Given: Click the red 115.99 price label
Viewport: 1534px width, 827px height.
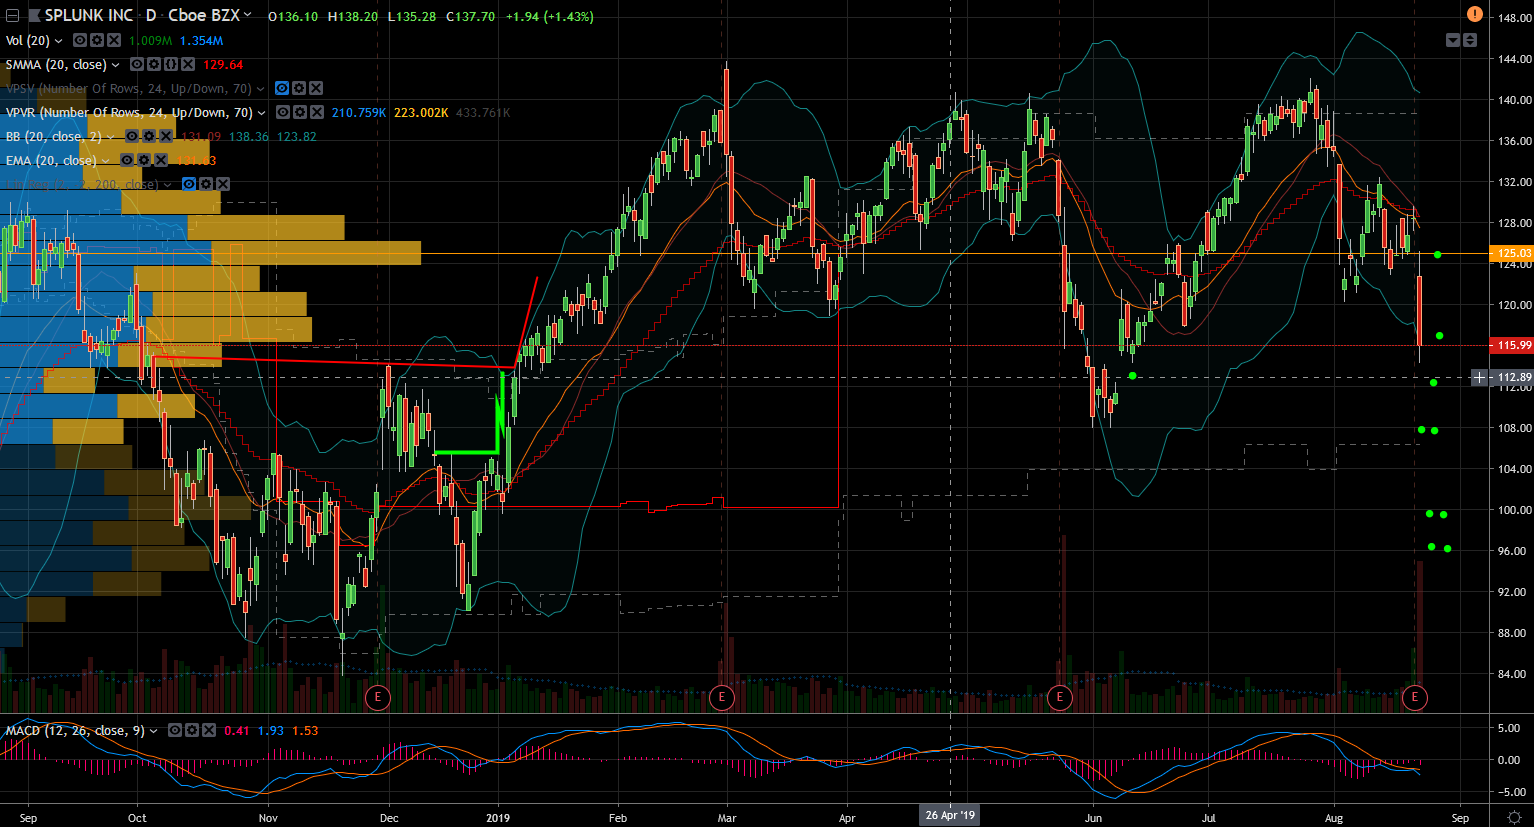Looking at the screenshot, I should coord(1512,345).
